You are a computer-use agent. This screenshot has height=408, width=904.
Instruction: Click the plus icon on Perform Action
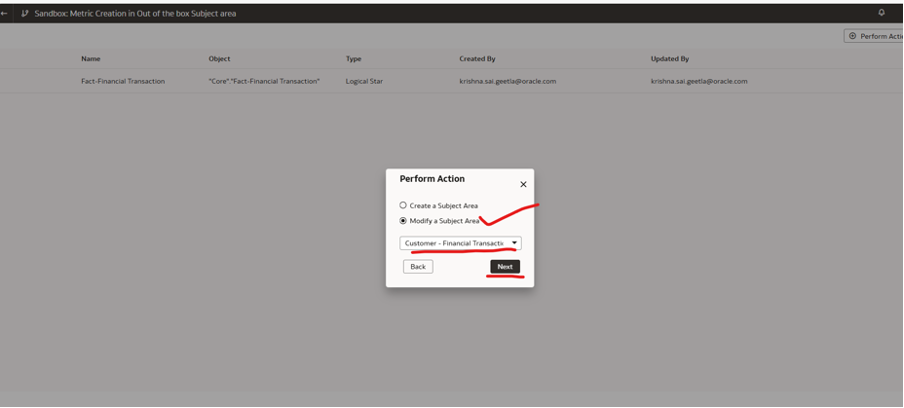pyautogui.click(x=852, y=36)
